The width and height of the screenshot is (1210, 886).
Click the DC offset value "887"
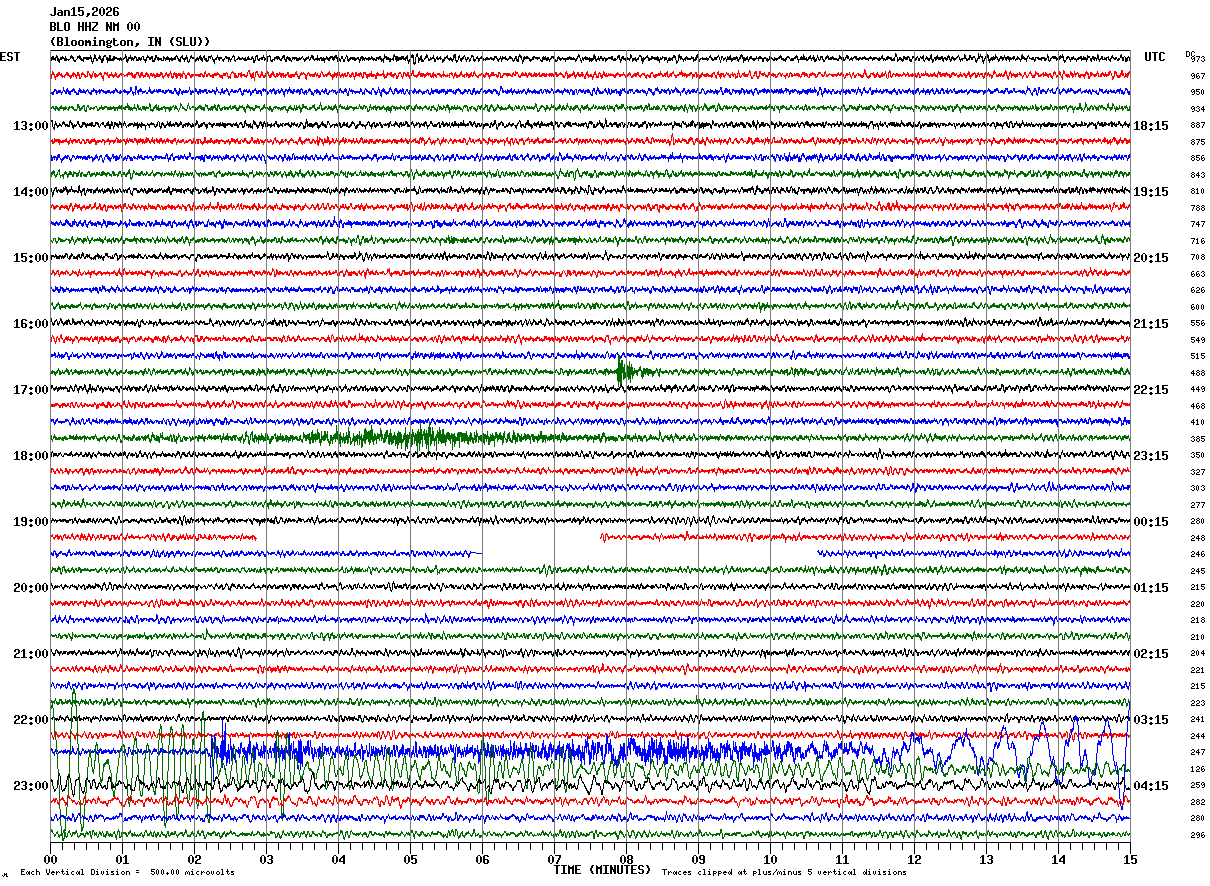(1198, 125)
